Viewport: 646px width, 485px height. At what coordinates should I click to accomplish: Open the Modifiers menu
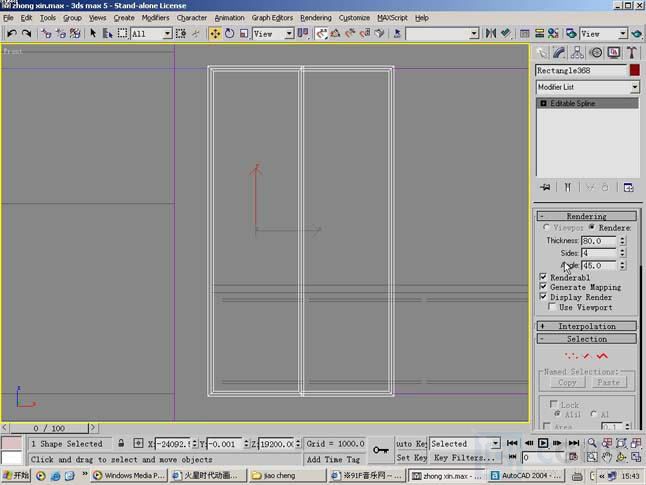155,18
